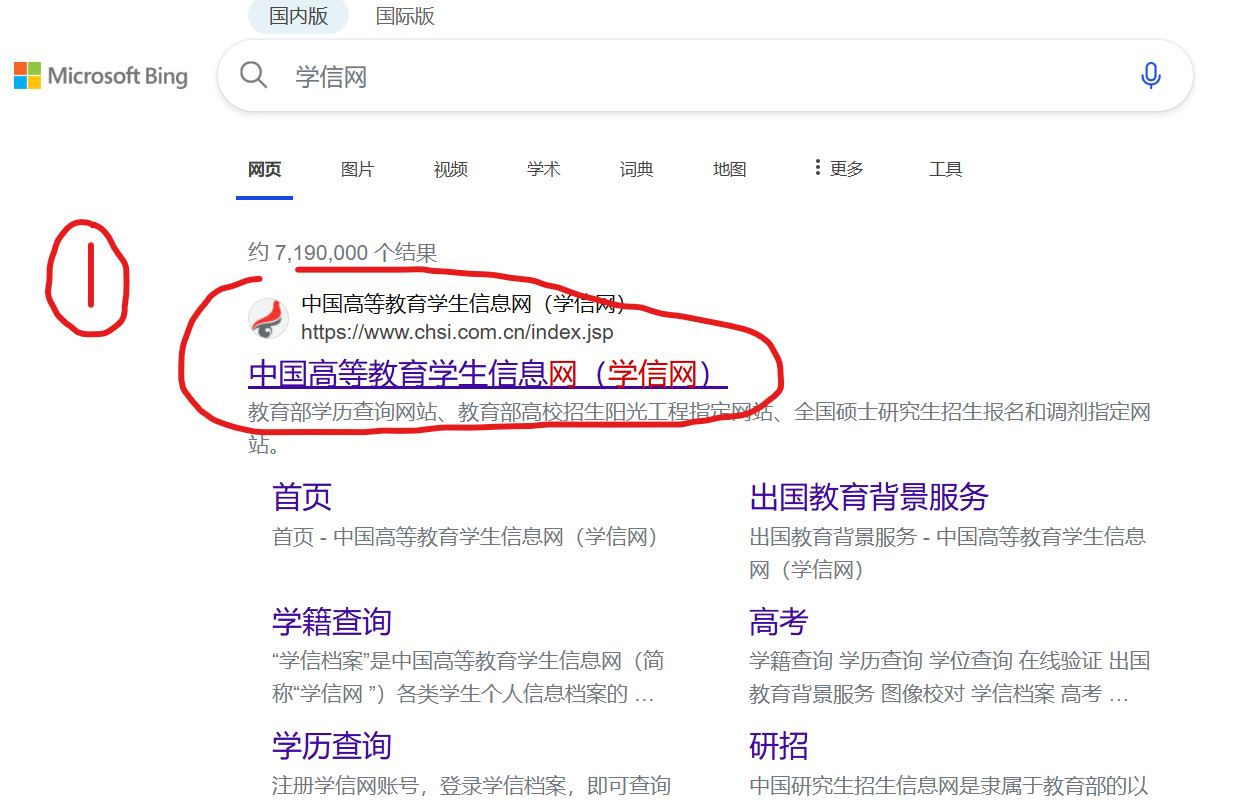Open the 学籍查询 link
This screenshot has height=805, width=1252.
[333, 621]
